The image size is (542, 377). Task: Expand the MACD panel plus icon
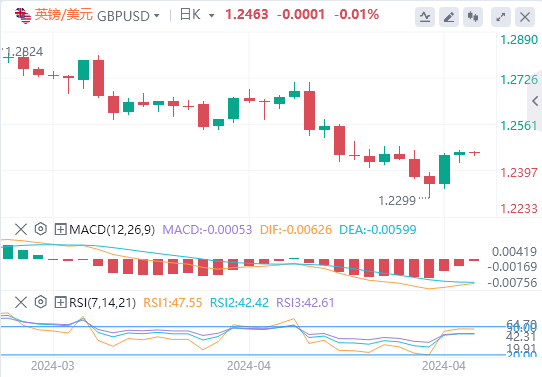(x=60, y=229)
